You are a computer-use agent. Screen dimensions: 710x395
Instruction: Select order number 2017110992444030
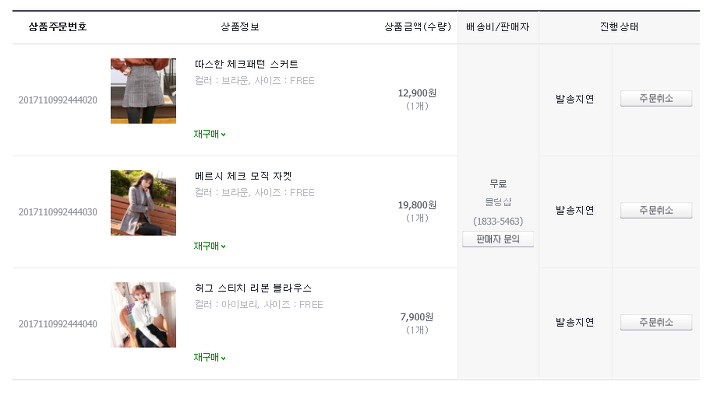(58, 212)
